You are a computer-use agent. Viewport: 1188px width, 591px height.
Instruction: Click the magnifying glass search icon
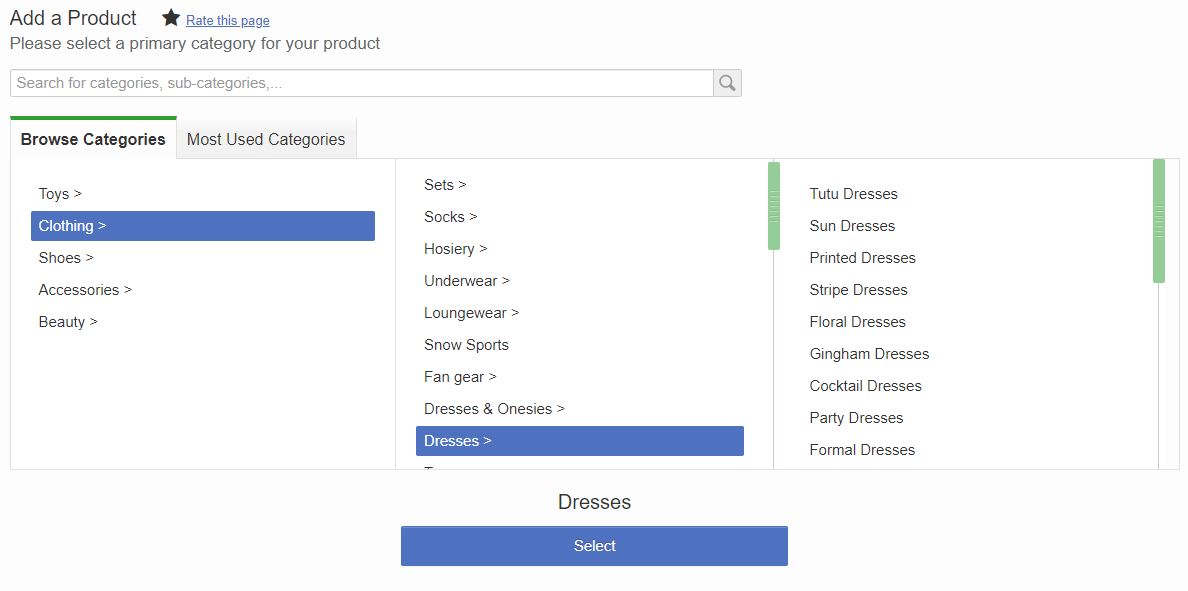pos(727,83)
